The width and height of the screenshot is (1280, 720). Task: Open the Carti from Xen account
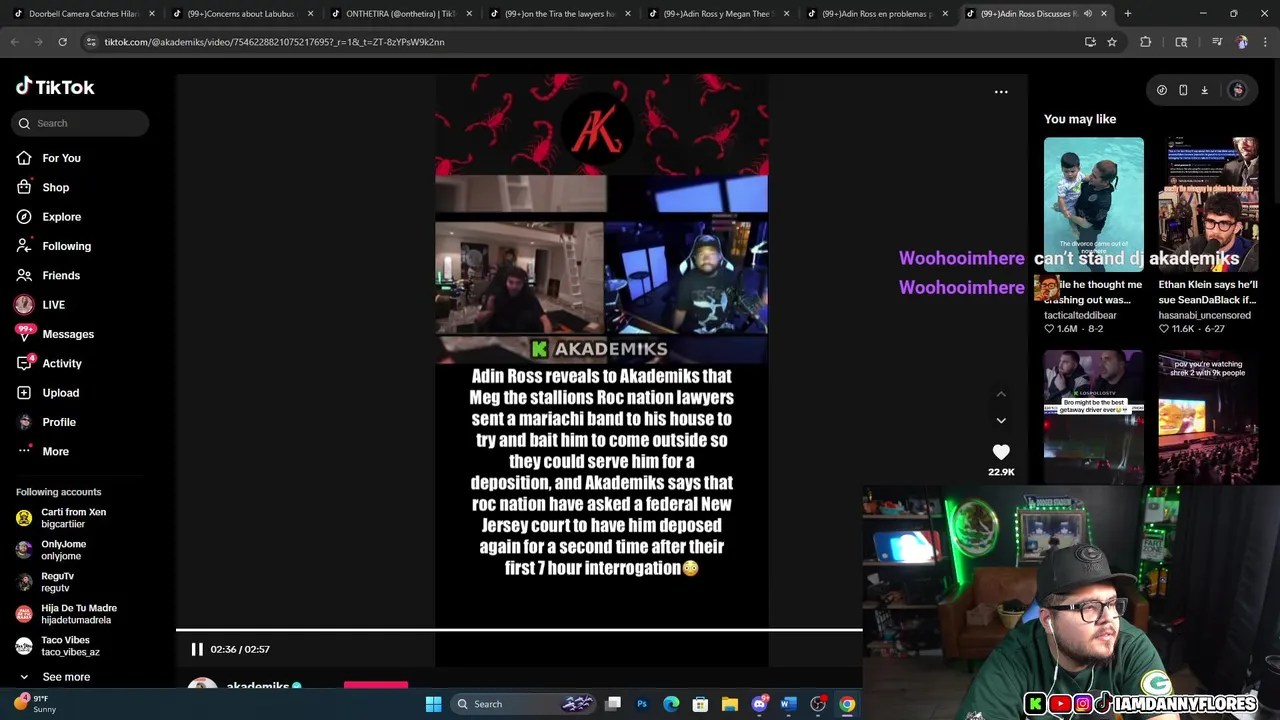point(62,518)
